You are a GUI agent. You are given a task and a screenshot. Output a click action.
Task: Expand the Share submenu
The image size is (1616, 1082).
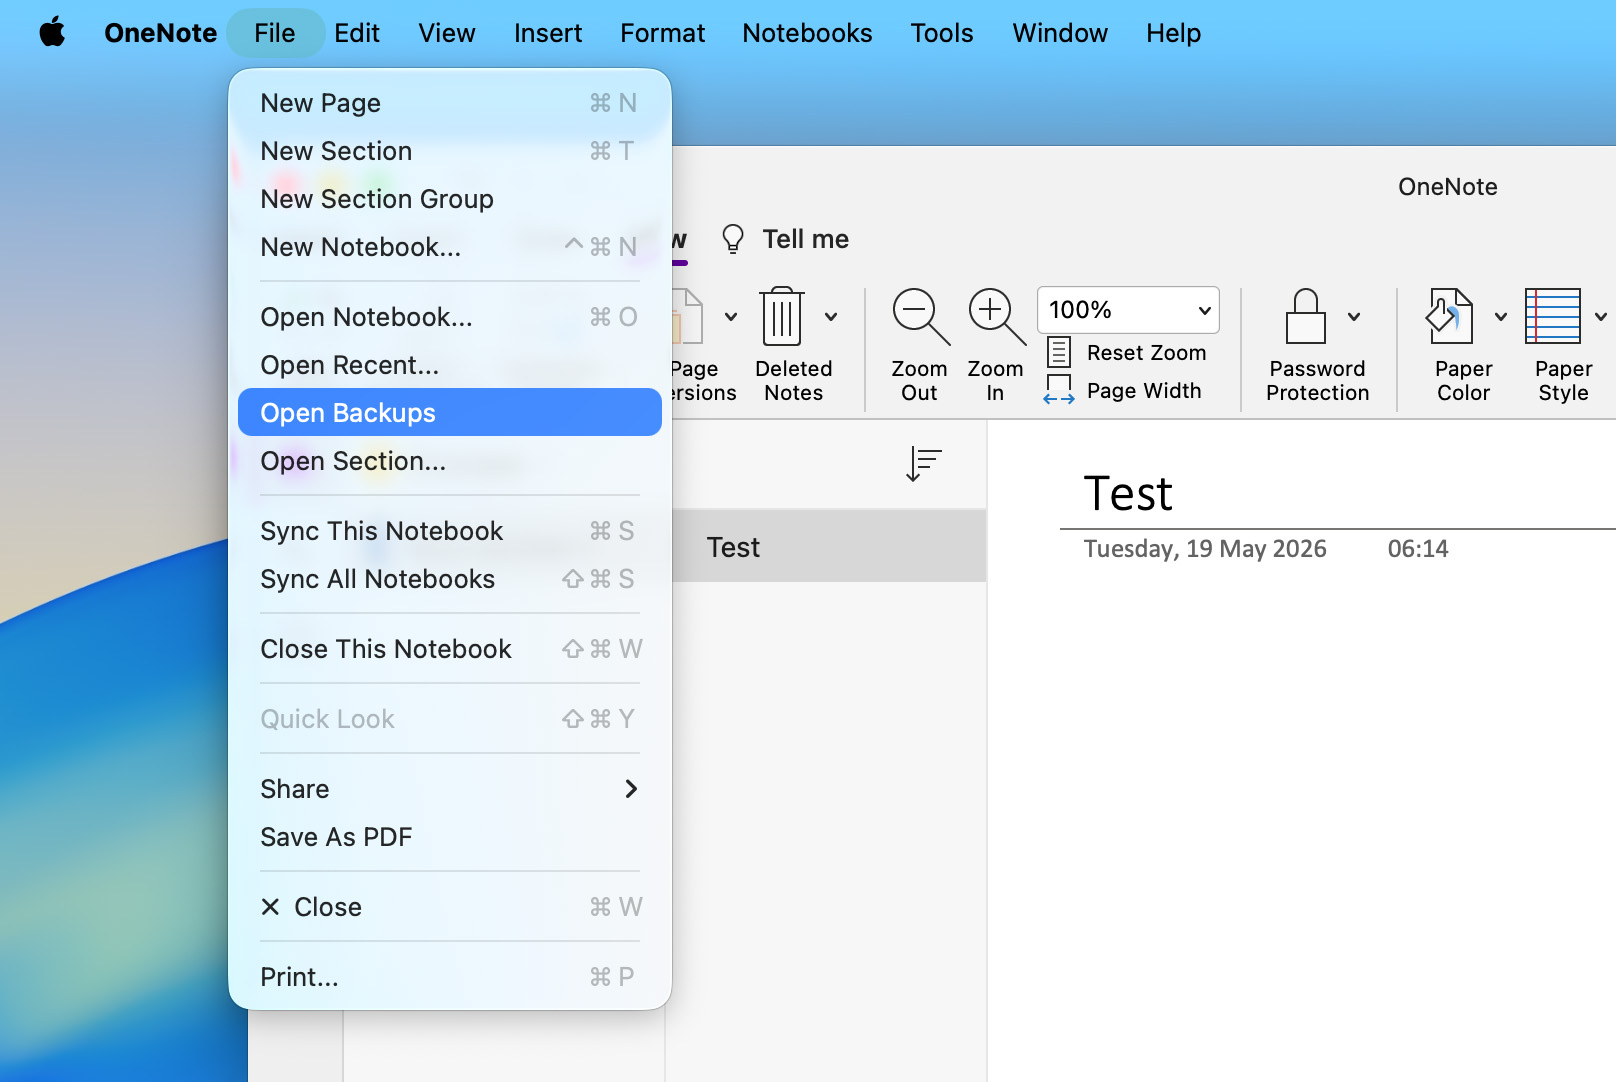450,789
